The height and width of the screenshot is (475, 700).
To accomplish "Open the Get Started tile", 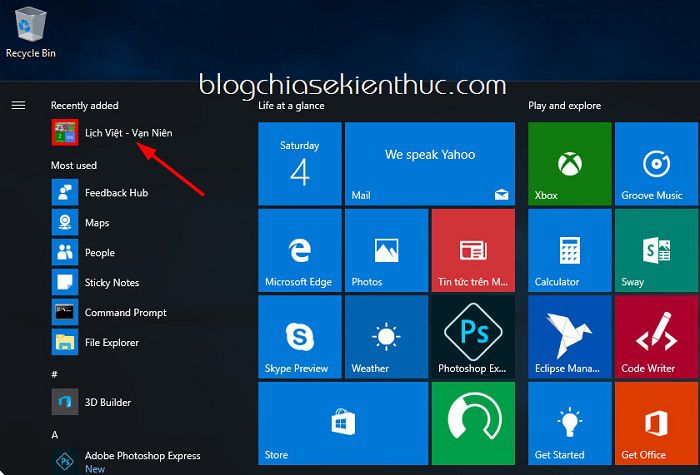I will [570, 423].
